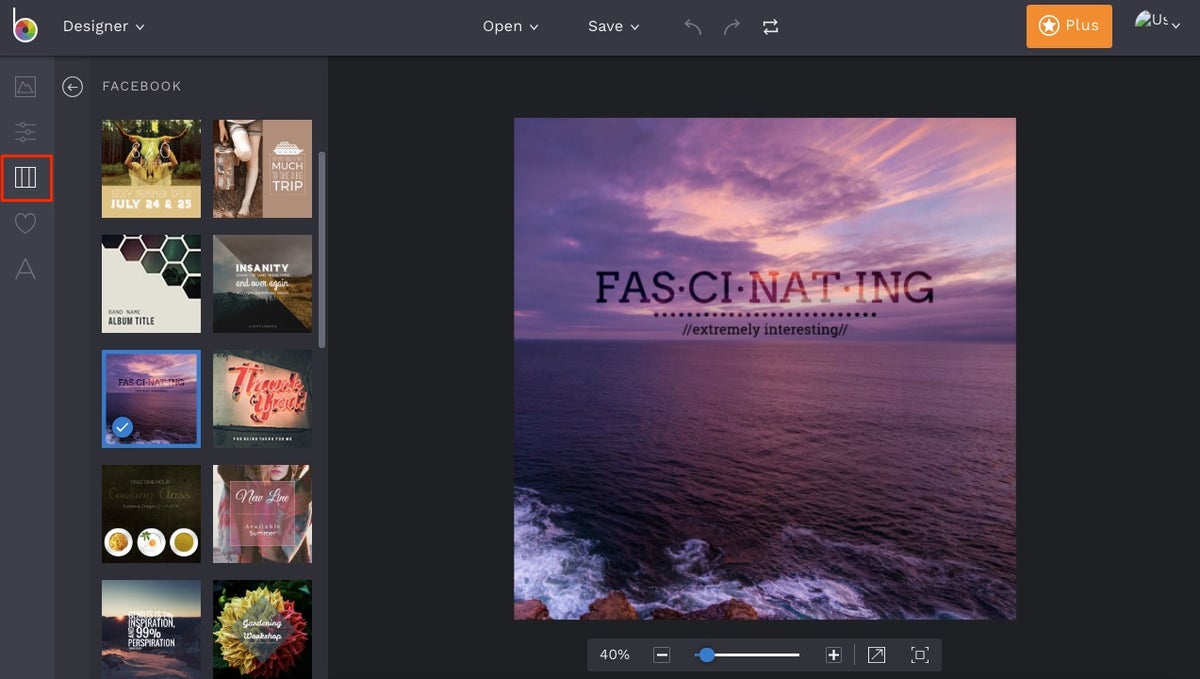Image resolution: width=1200 pixels, height=679 pixels.
Task: Click the repeat/swap arrows icon in toolbar
Action: coord(771,27)
